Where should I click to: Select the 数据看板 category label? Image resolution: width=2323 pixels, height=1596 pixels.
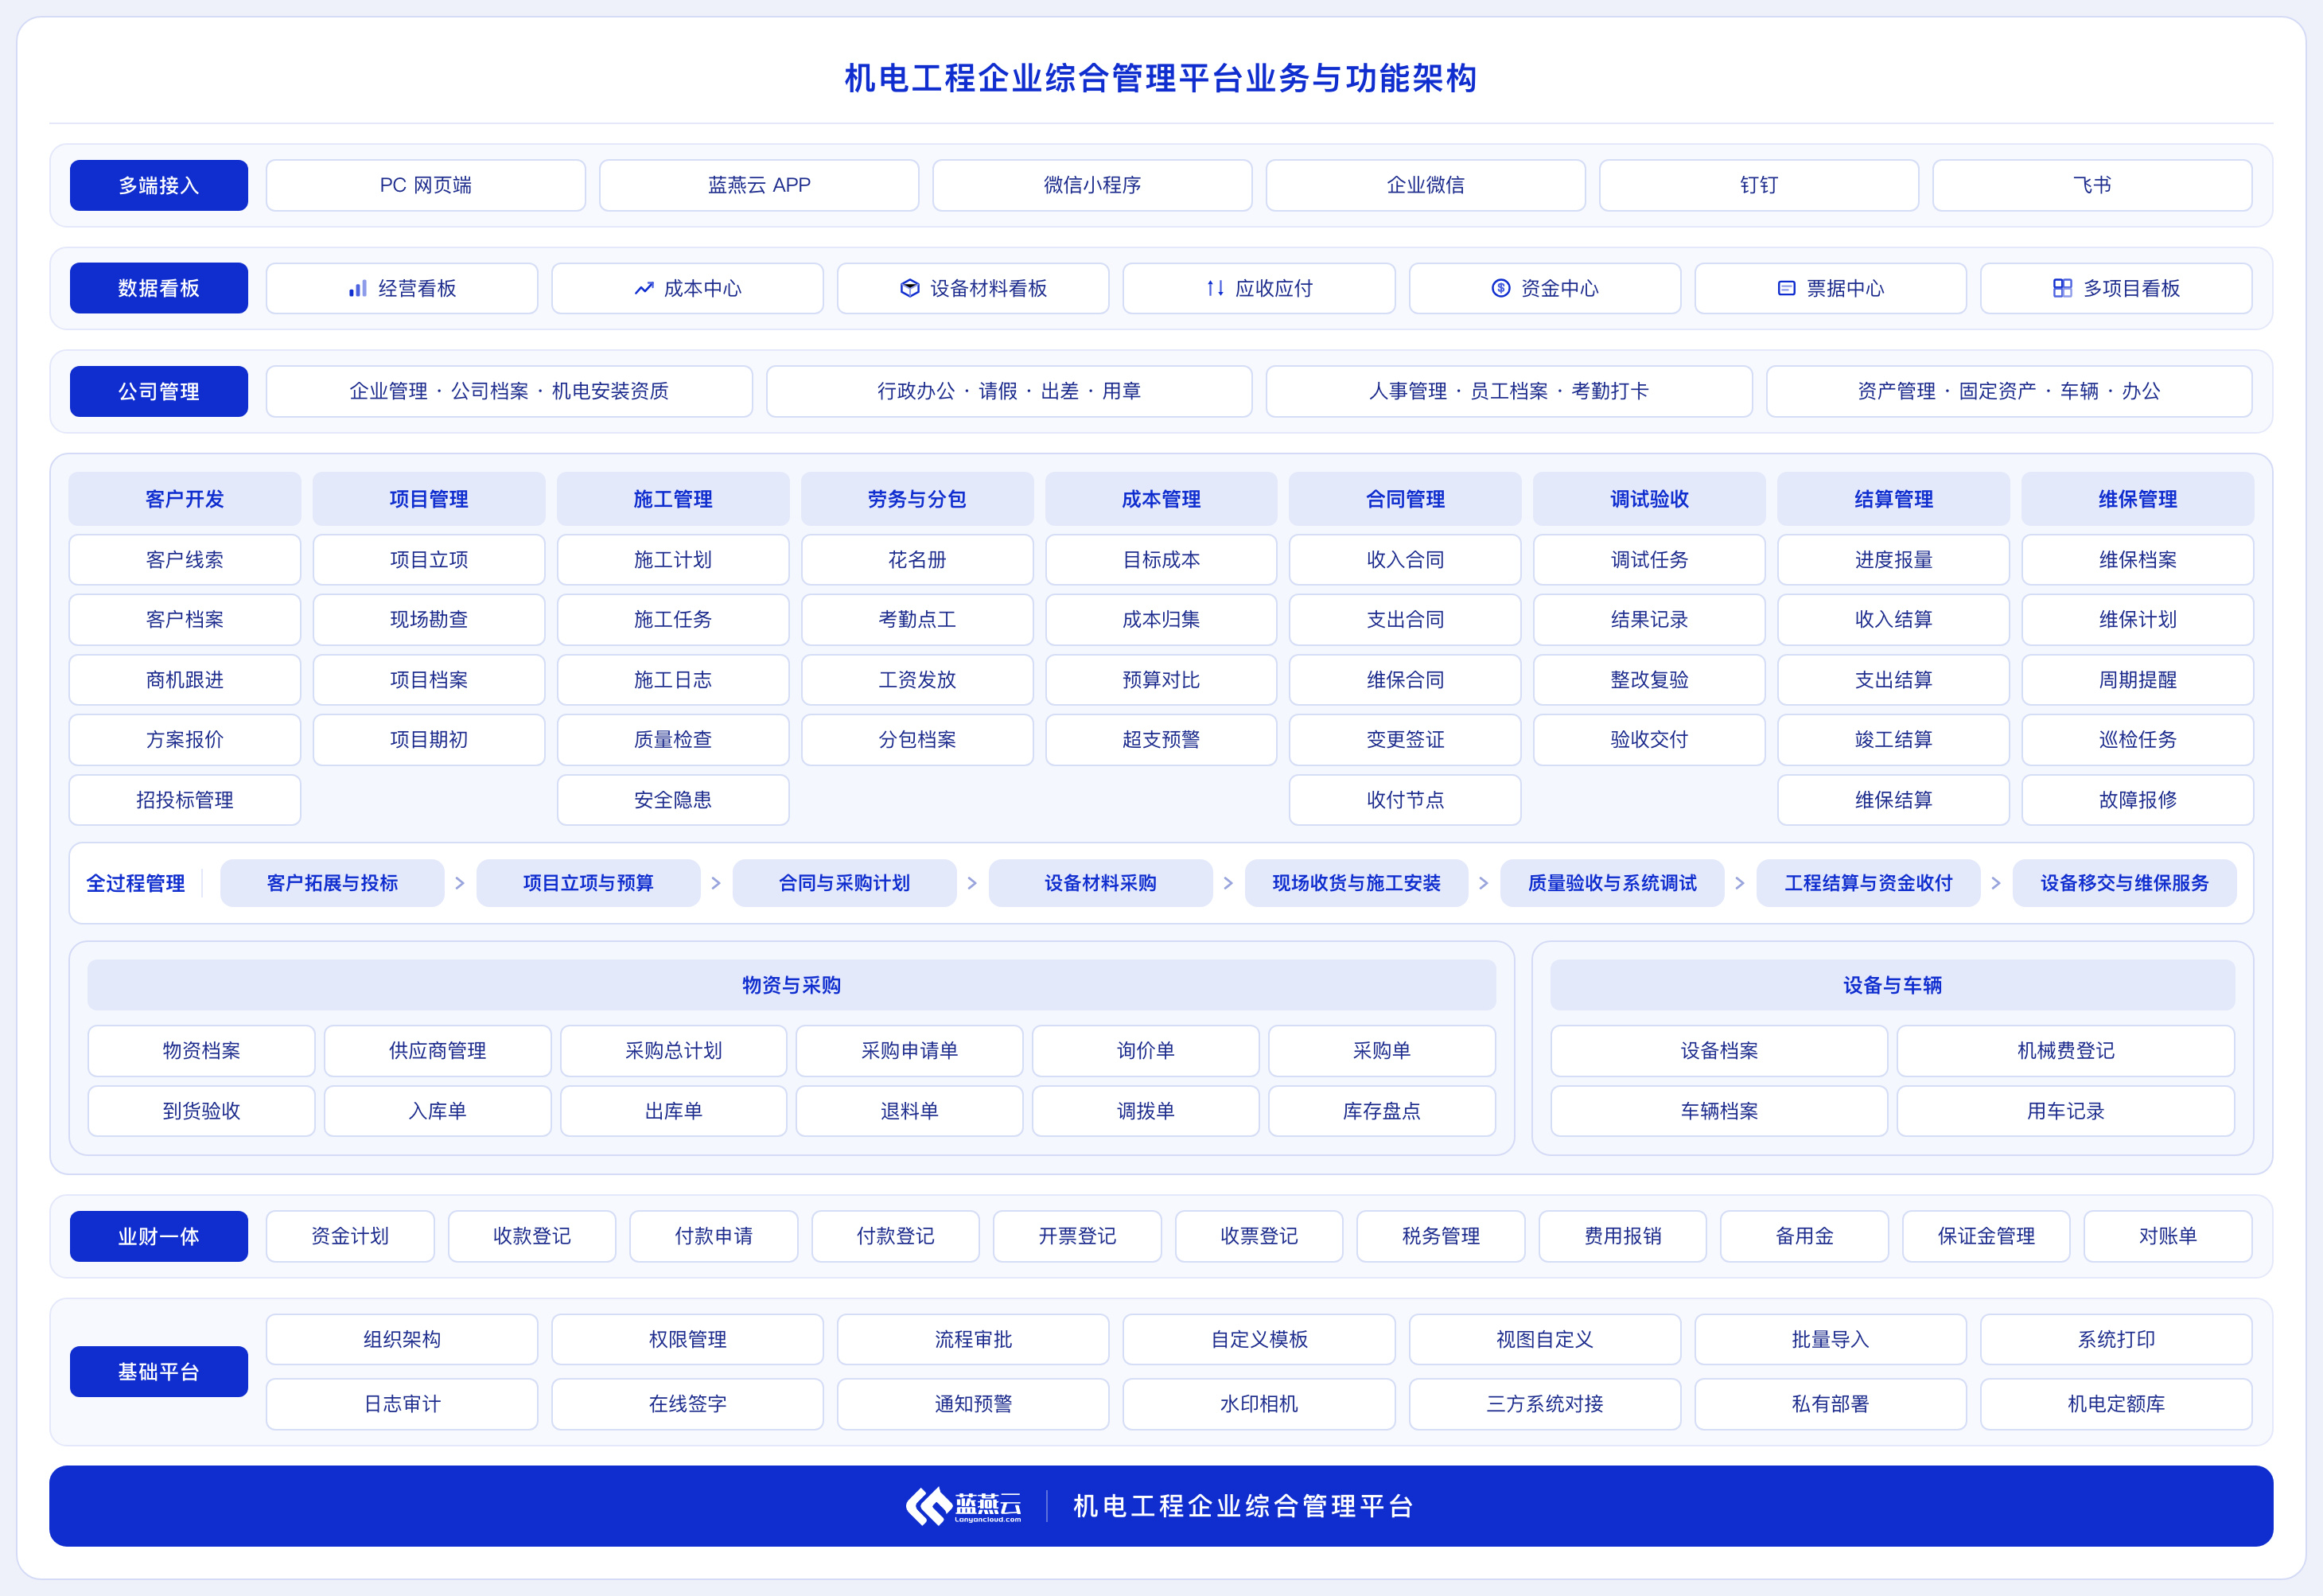point(159,288)
